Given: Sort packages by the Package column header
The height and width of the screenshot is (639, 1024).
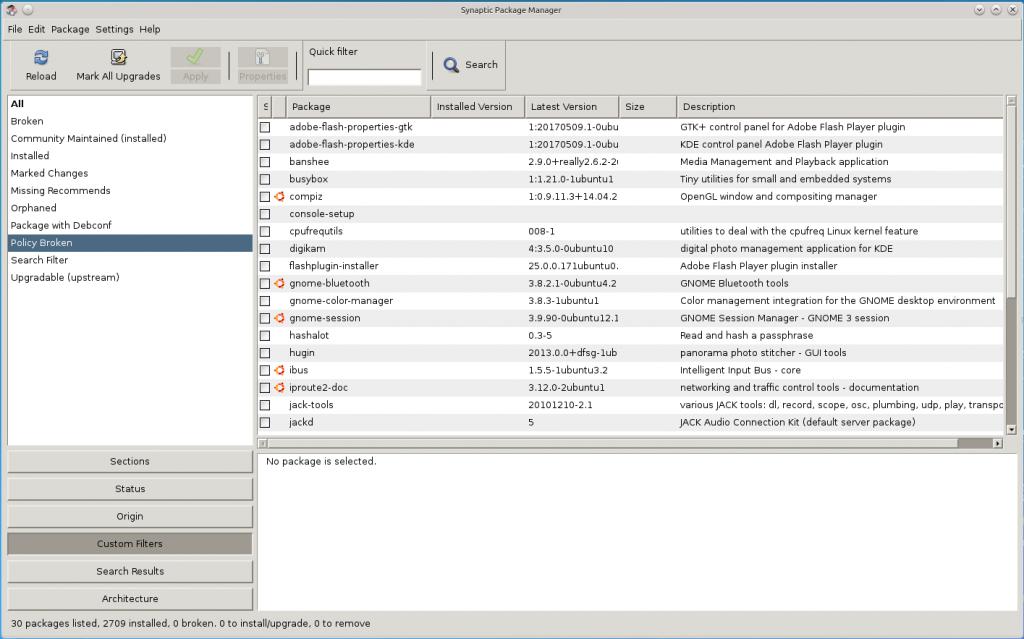Looking at the screenshot, I should [x=358, y=107].
